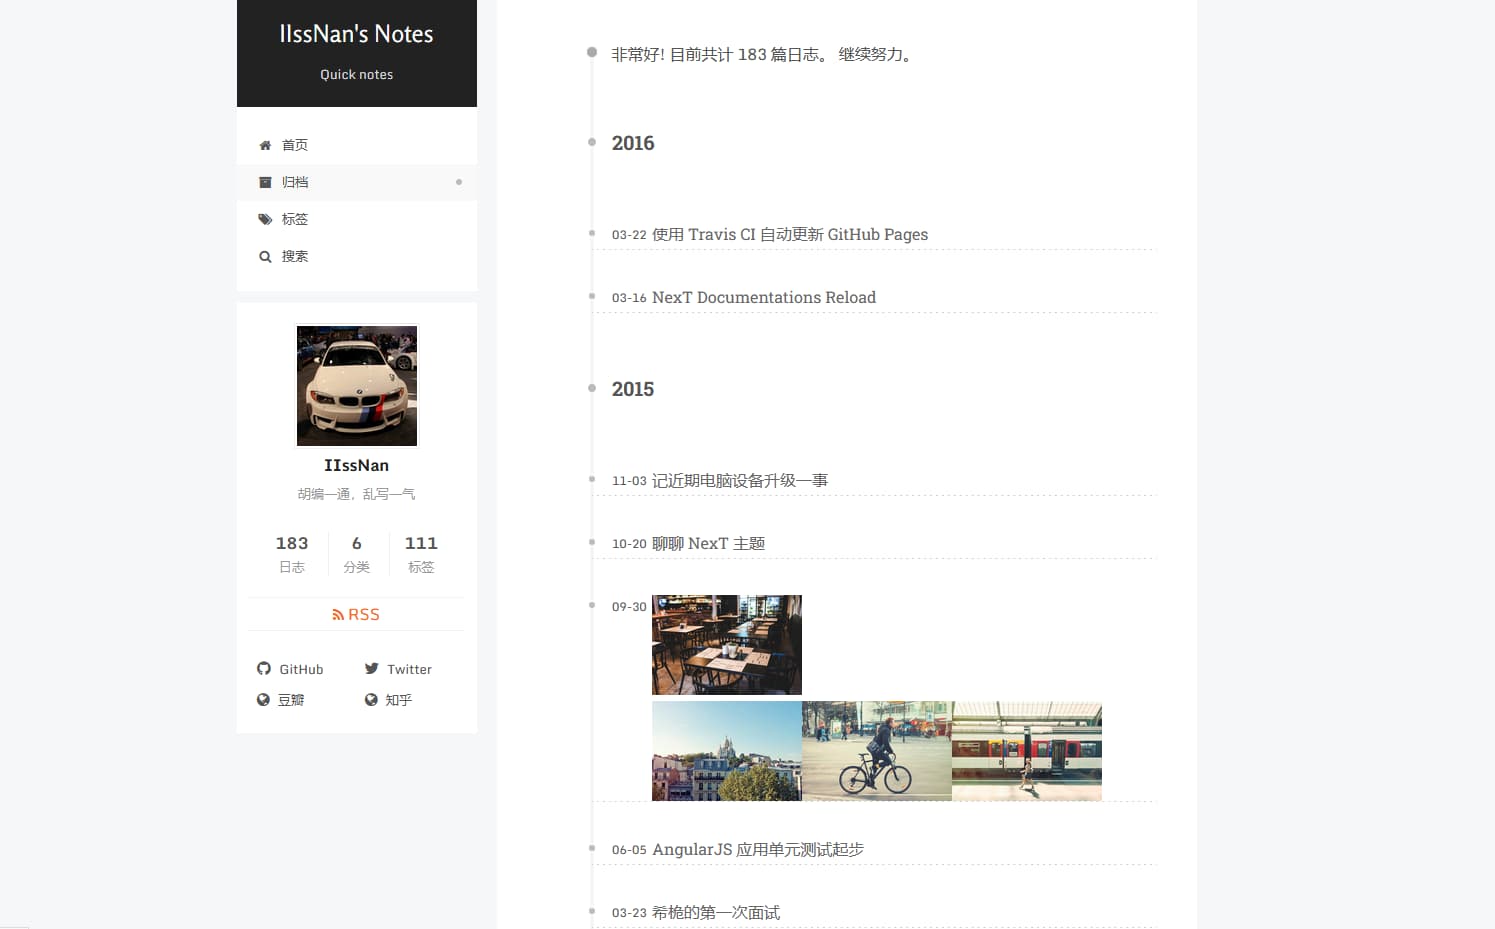Open the post '记近期电脑设备升级一事'
Viewport: 1495px width, 929px height.
click(741, 480)
